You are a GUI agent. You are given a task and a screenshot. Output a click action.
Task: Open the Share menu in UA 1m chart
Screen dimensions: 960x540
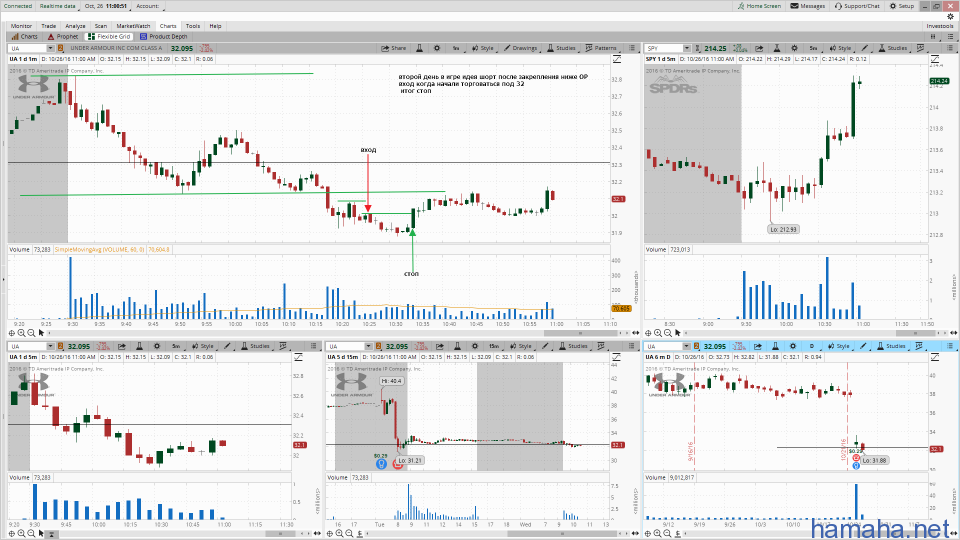click(x=394, y=48)
